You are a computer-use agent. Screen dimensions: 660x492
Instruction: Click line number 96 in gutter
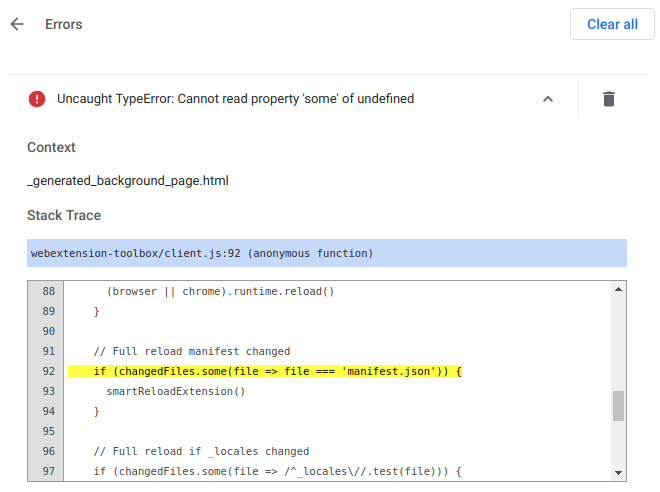(48, 451)
